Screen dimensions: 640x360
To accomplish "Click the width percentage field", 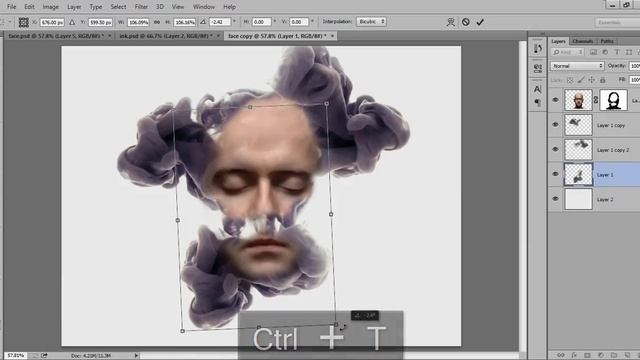I will point(138,22).
